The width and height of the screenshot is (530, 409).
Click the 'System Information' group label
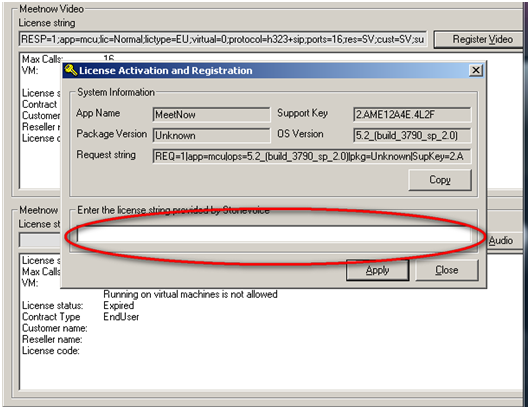click(x=116, y=92)
